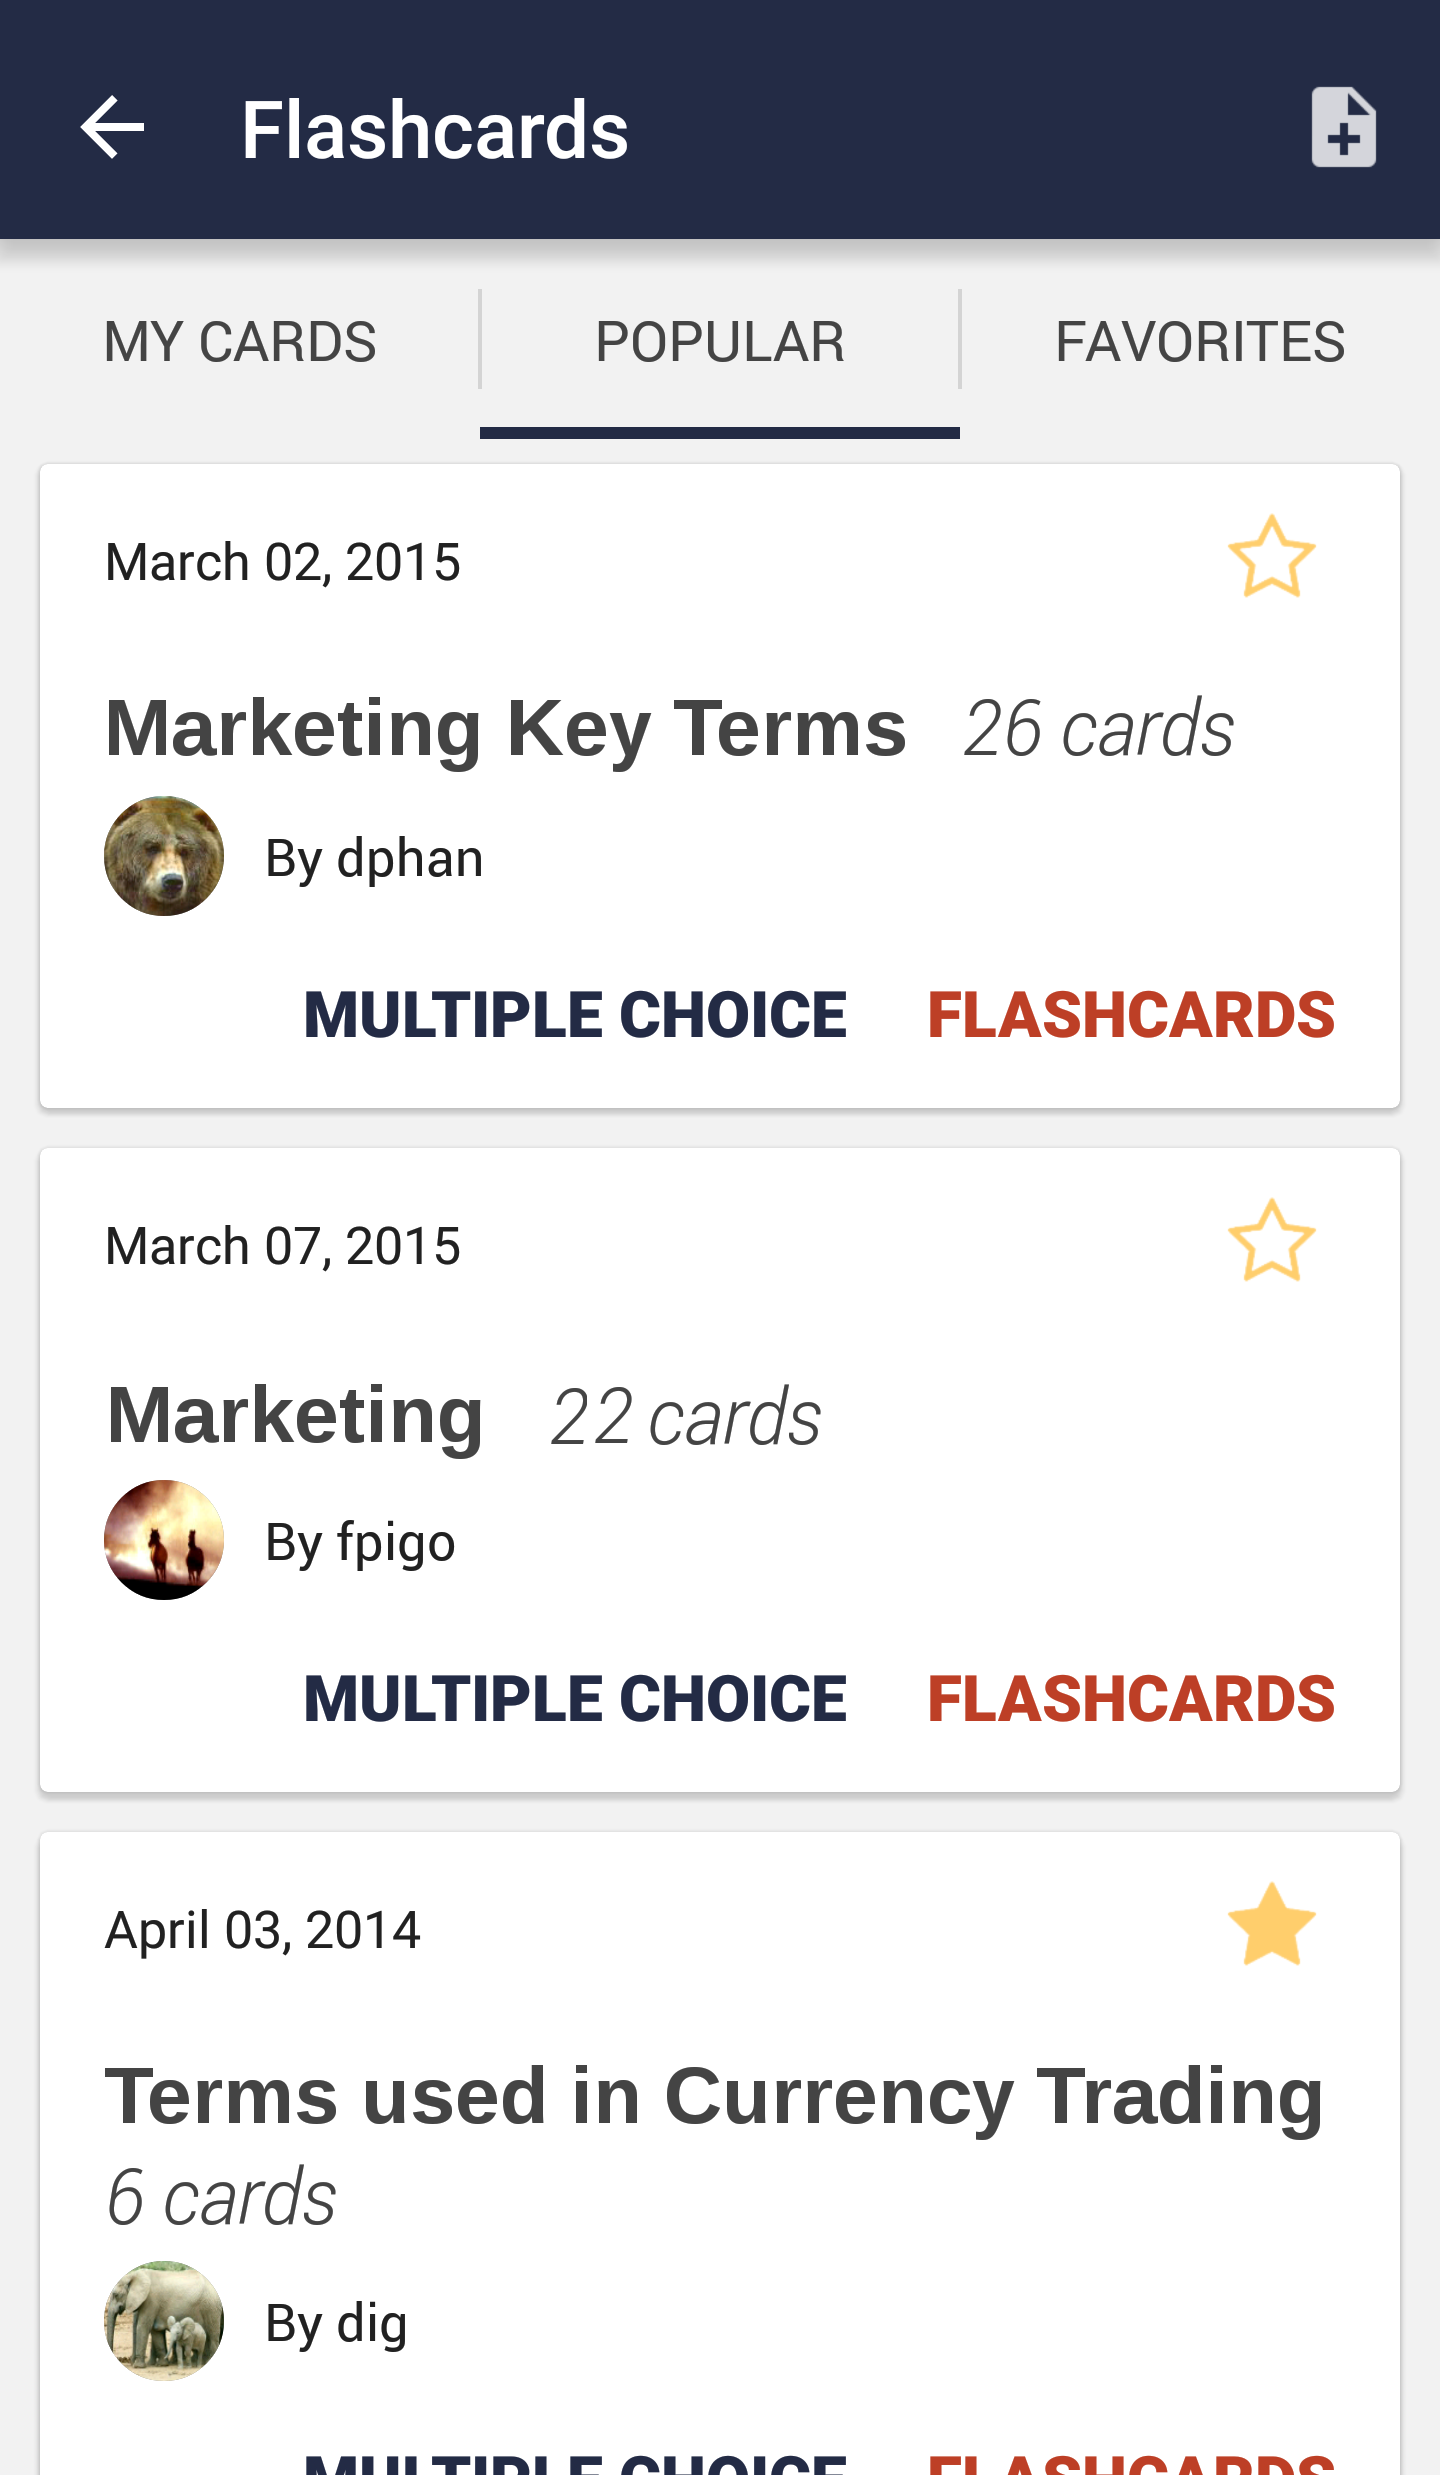Open dig's elephant profile picture
1440x2476 pixels.
[164, 2320]
